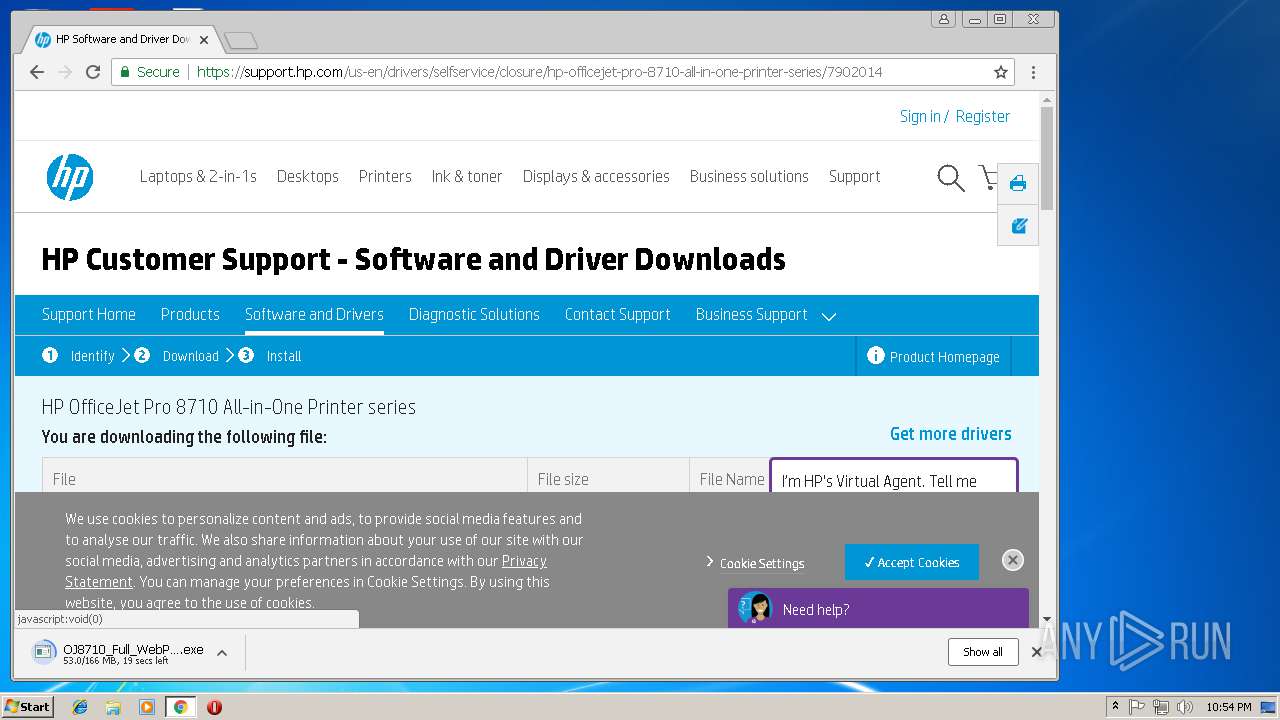
Task: Select Support Home tab
Action: tap(89, 314)
